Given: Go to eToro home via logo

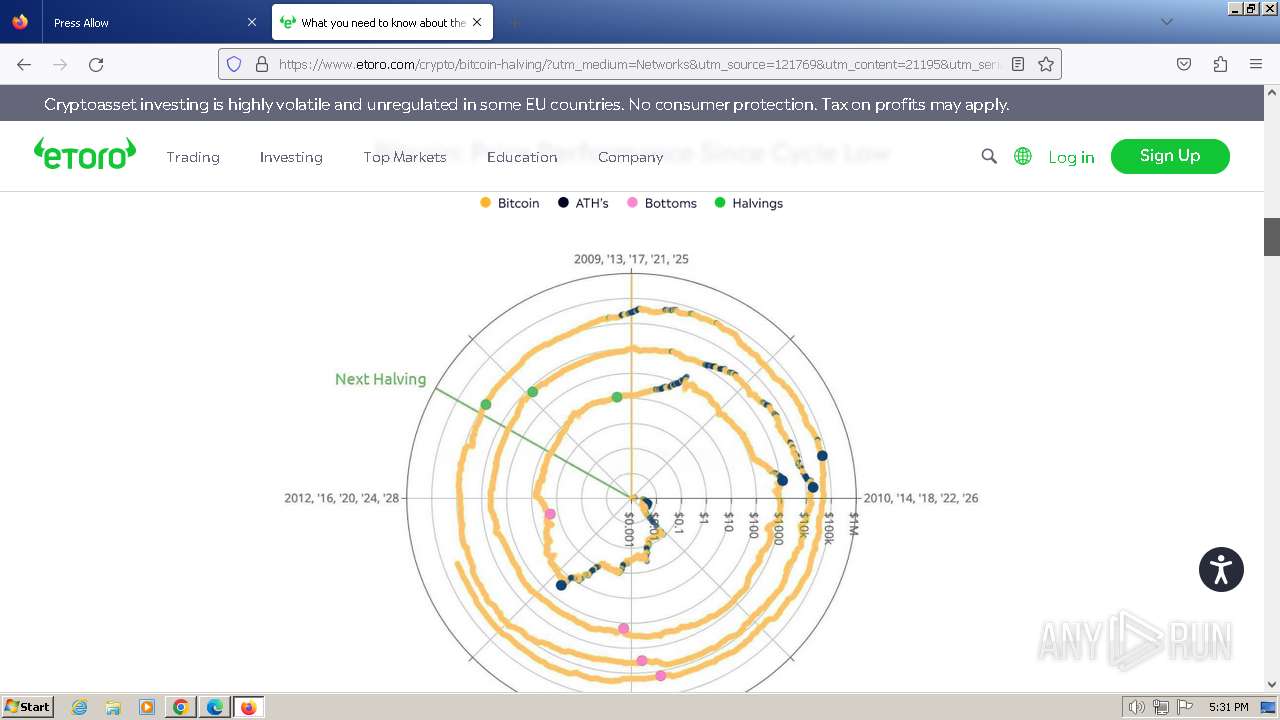Looking at the screenshot, I should (x=85, y=154).
